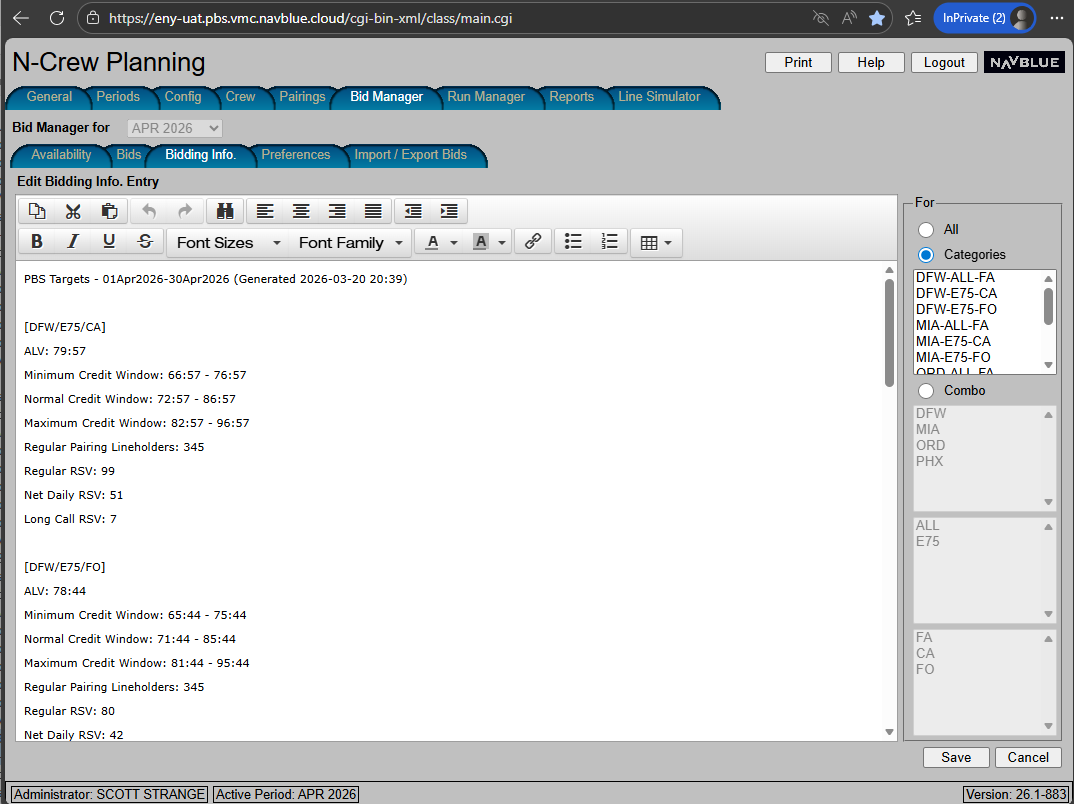Switch to the Config tab
The height and width of the screenshot is (804, 1074).
click(183, 97)
